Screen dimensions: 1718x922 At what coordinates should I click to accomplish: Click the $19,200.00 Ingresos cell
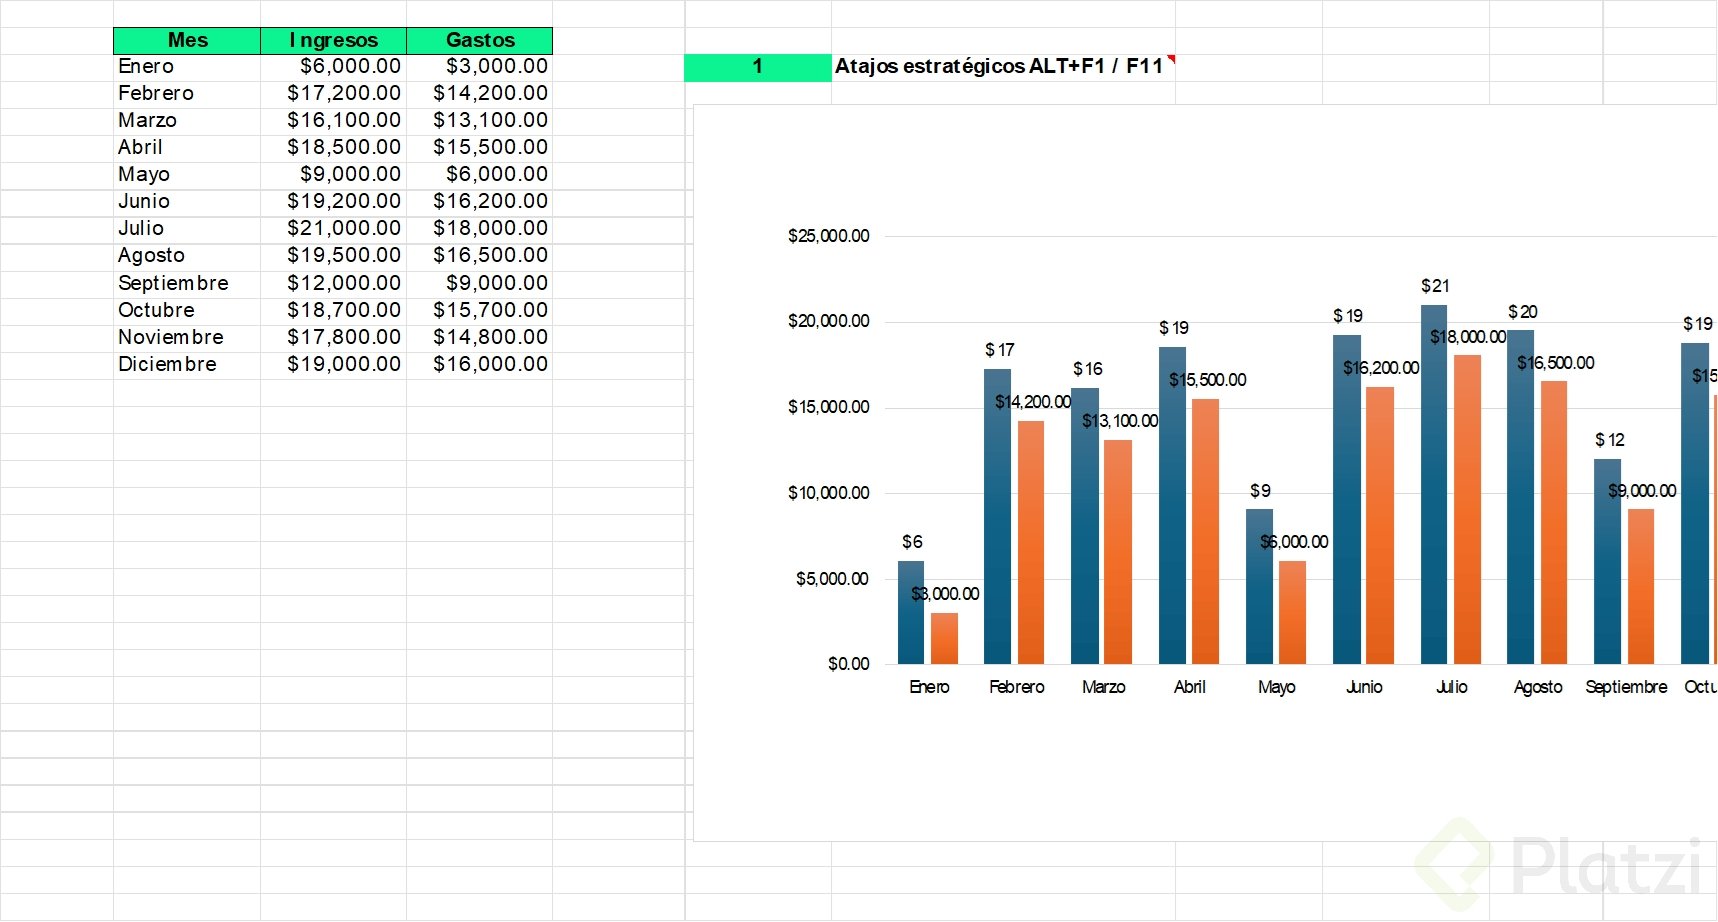pos(333,202)
